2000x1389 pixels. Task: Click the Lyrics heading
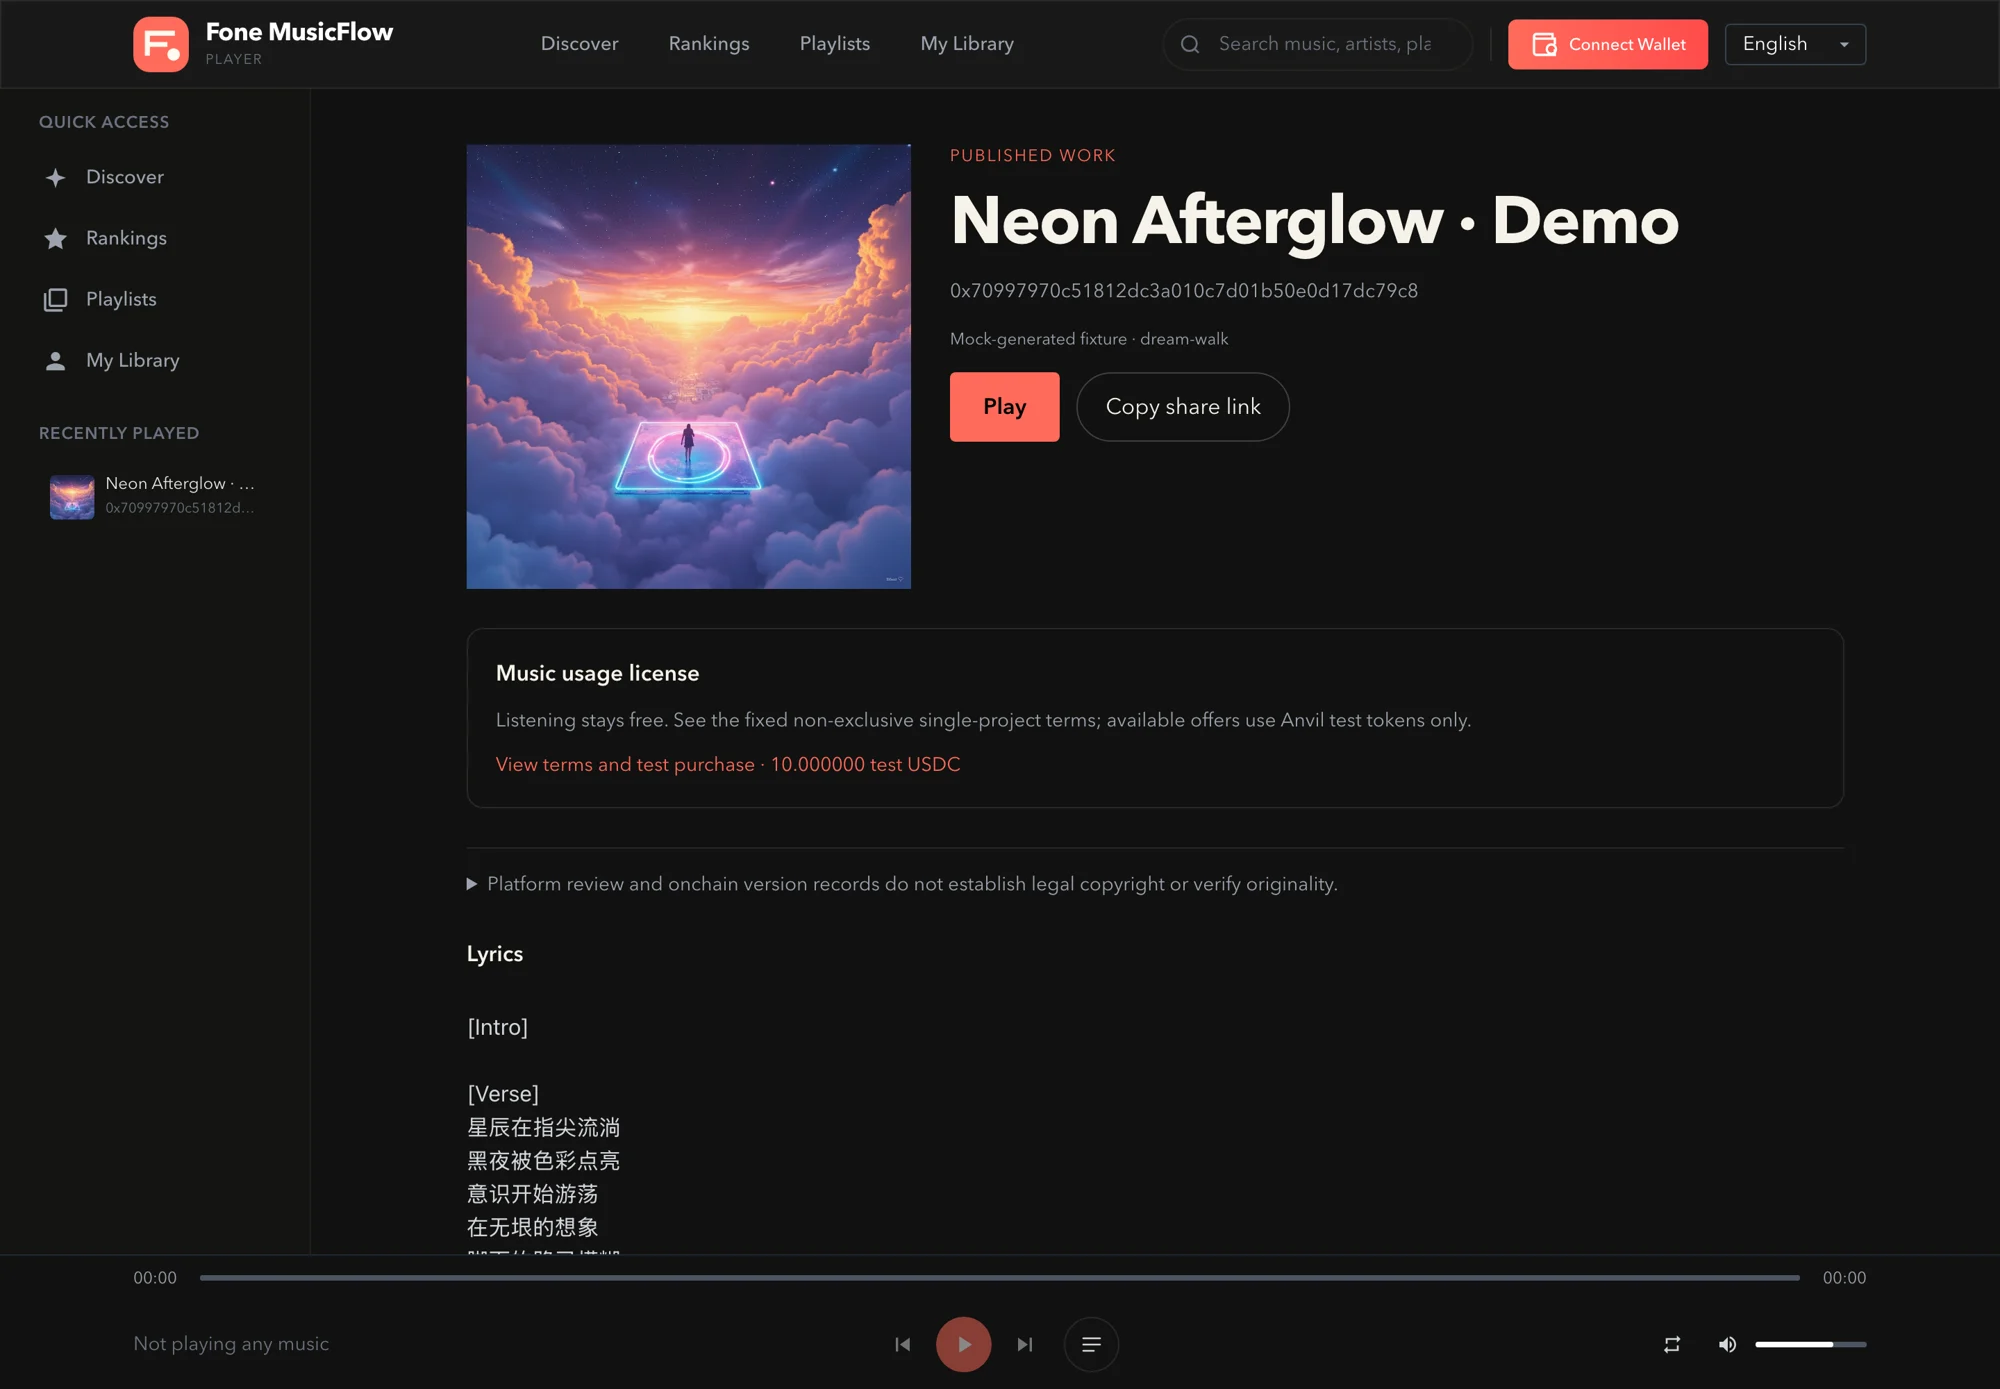point(495,954)
